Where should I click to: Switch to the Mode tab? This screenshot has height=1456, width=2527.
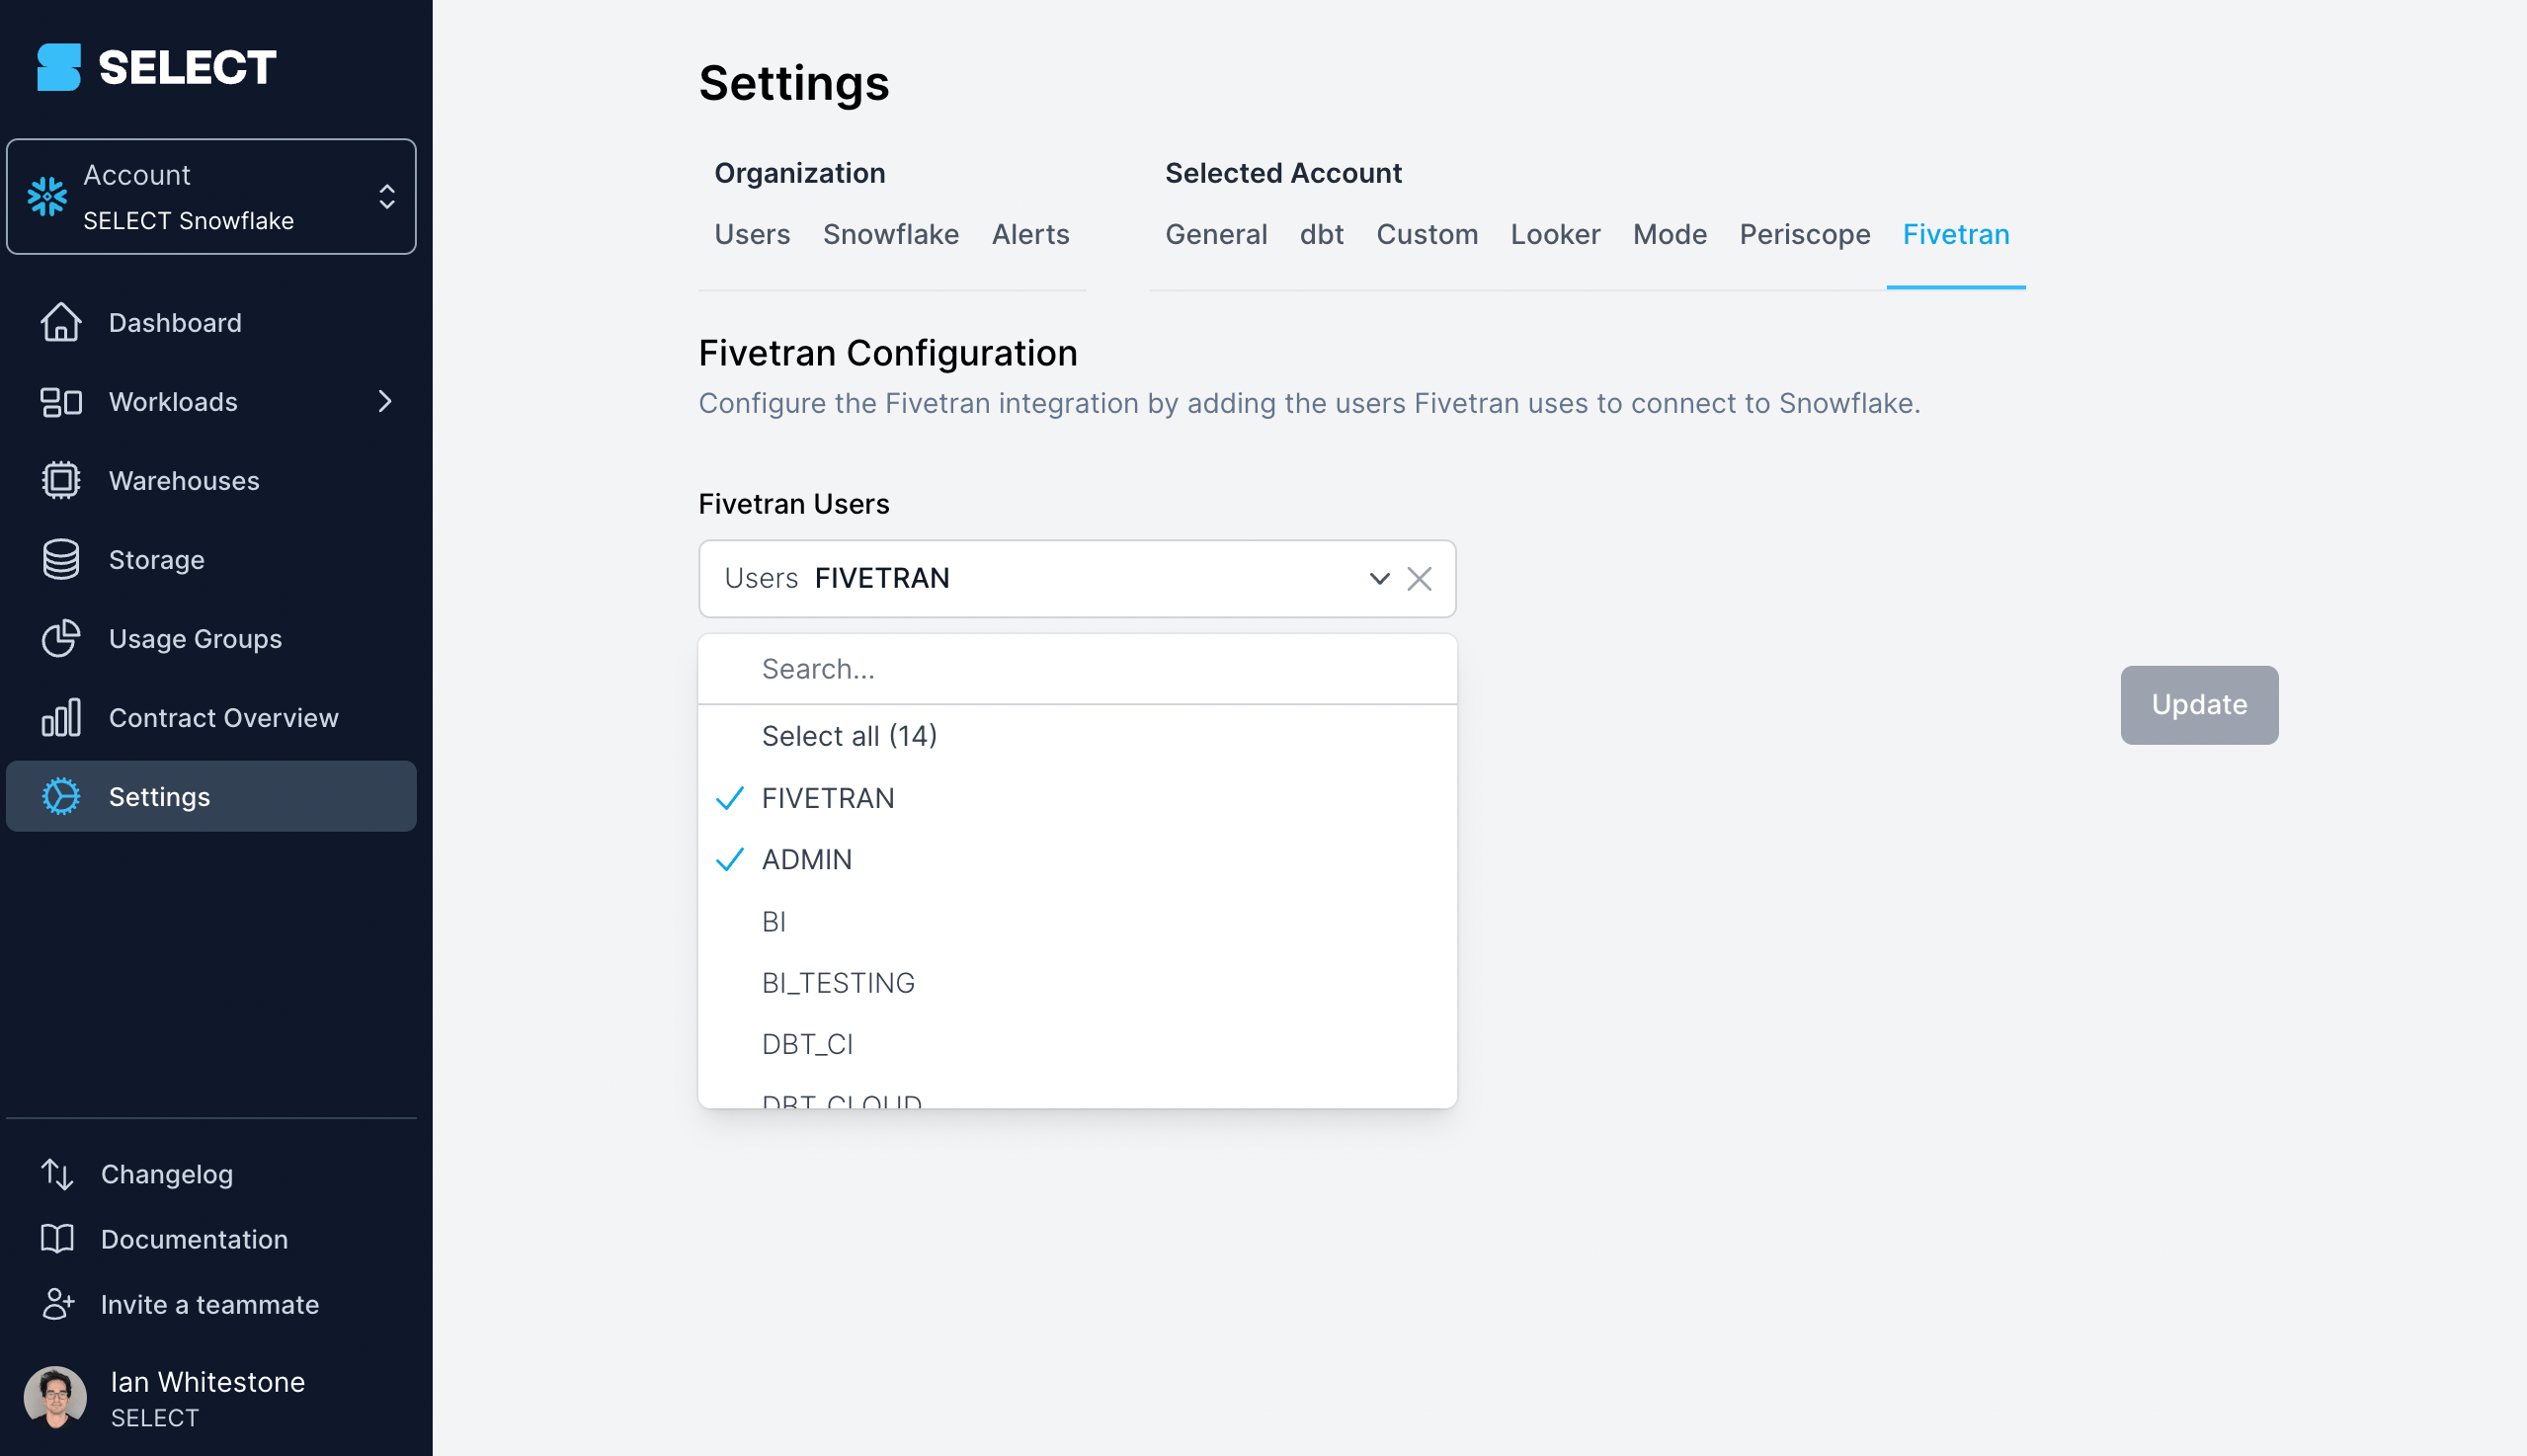[1670, 234]
